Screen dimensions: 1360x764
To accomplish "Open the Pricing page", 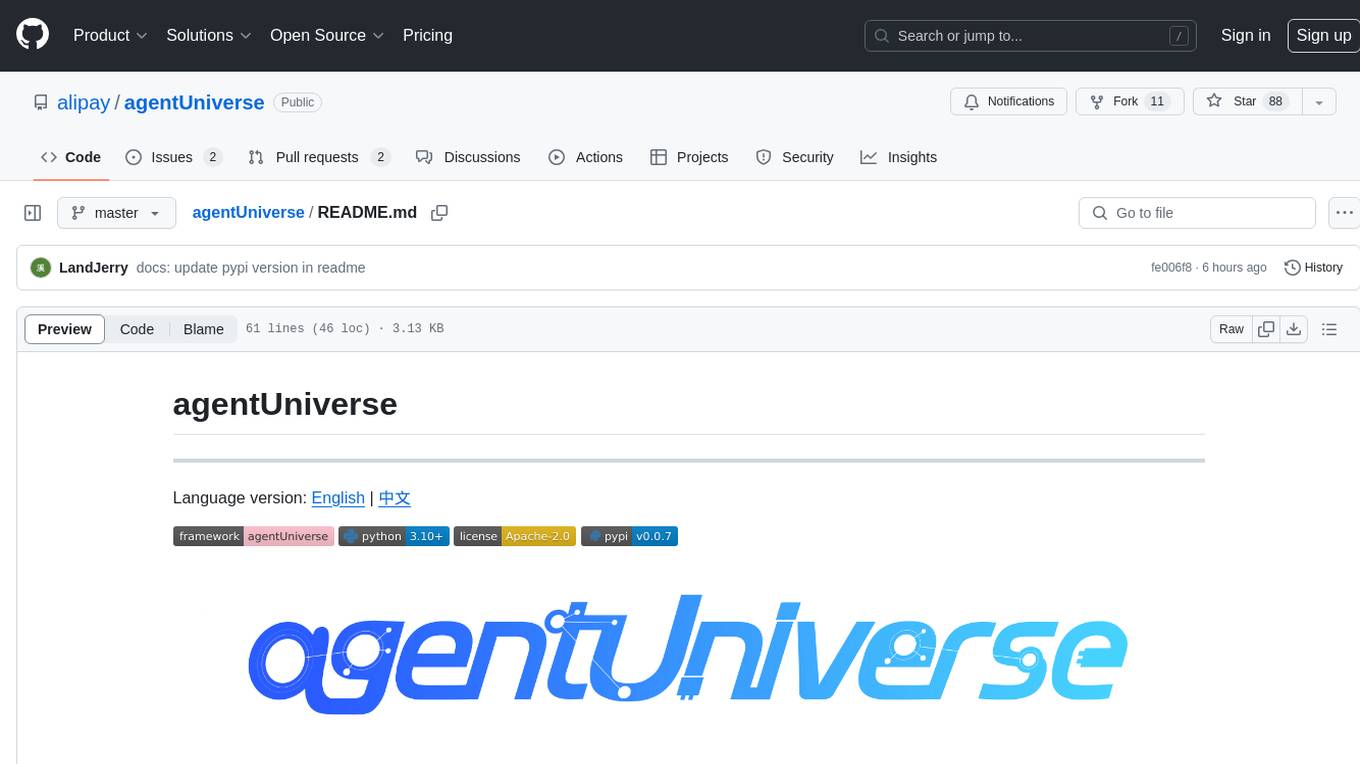I will tap(427, 35).
